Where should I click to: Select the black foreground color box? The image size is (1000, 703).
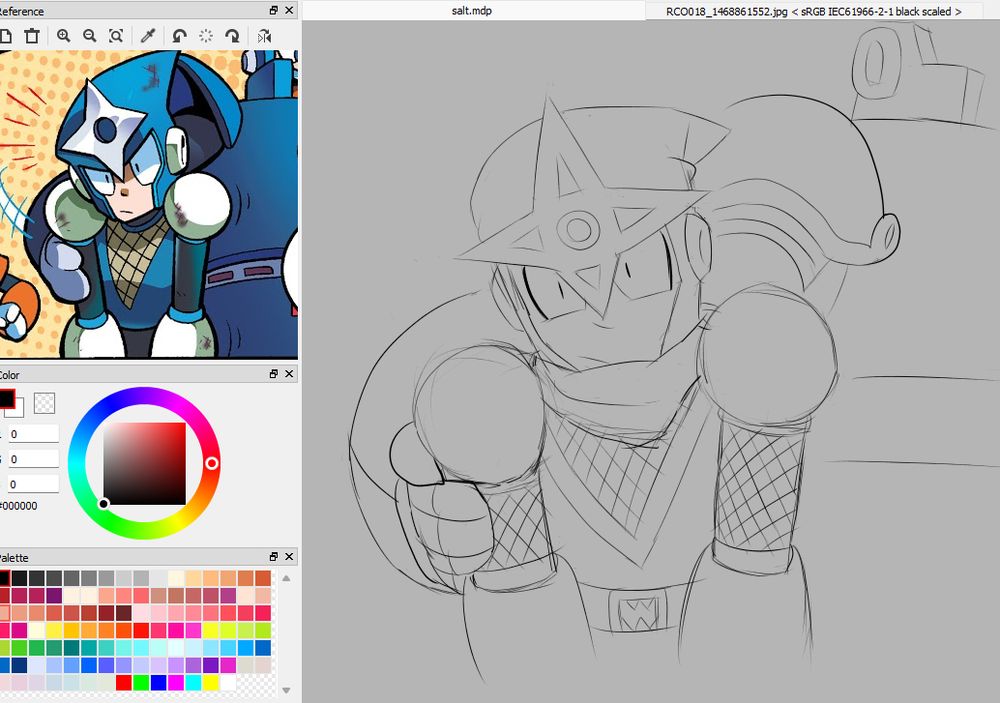(6, 399)
